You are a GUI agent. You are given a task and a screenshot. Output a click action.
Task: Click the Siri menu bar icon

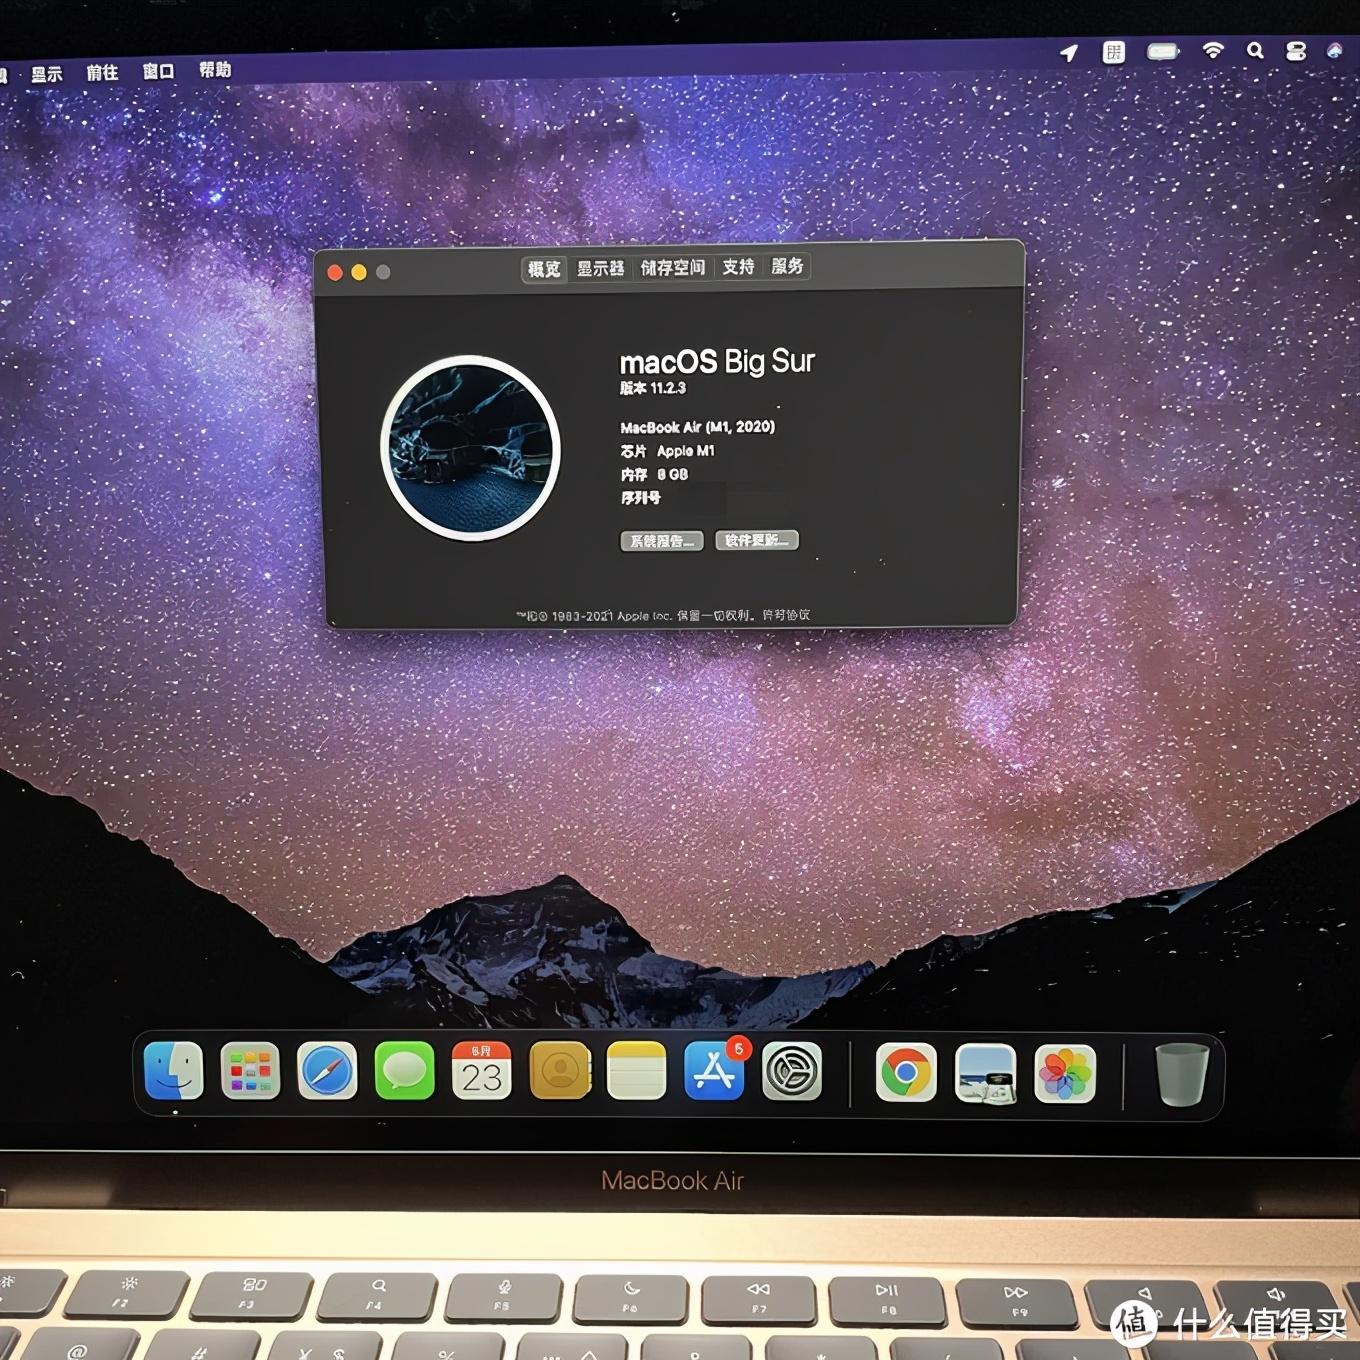tap(1334, 50)
